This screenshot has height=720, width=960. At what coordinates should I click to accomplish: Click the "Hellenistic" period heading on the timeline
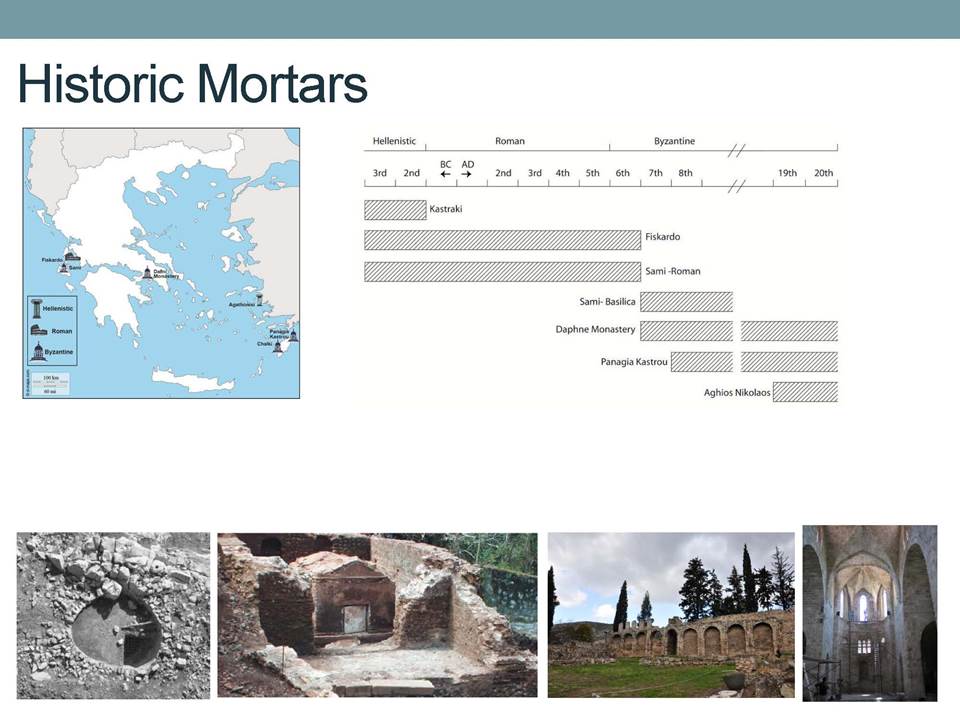click(394, 141)
